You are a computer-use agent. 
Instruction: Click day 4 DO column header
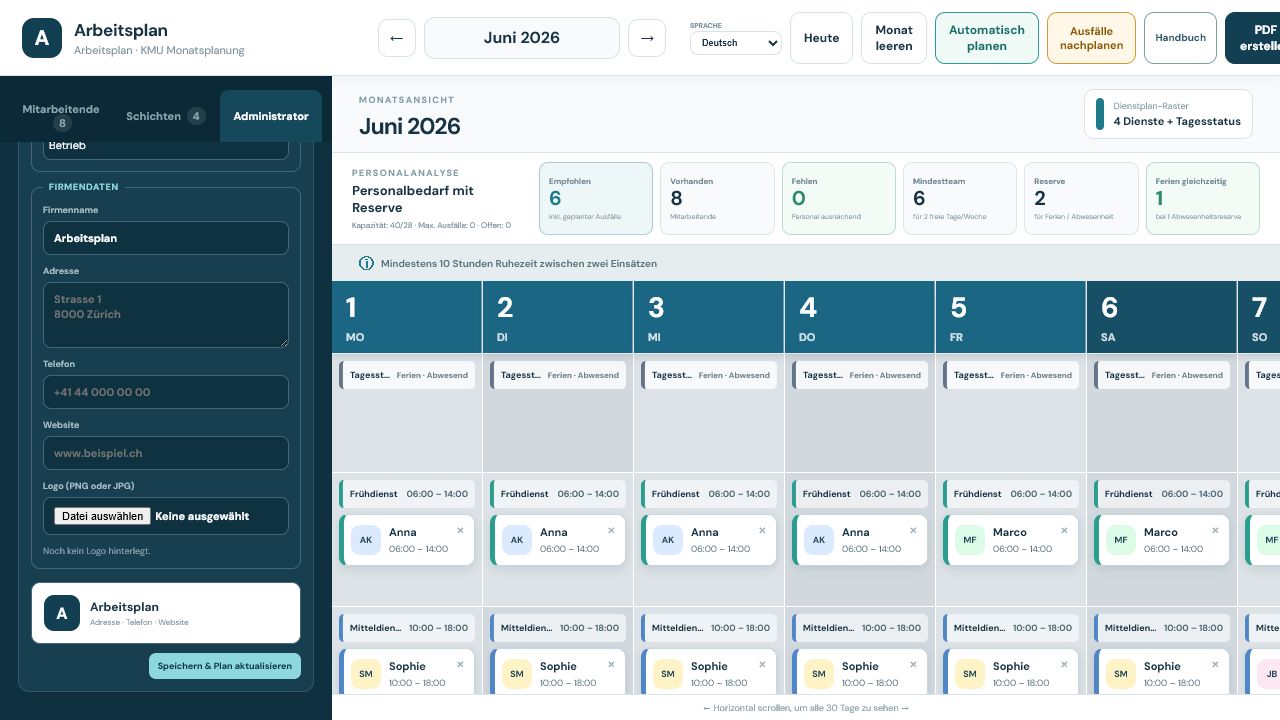click(x=860, y=317)
